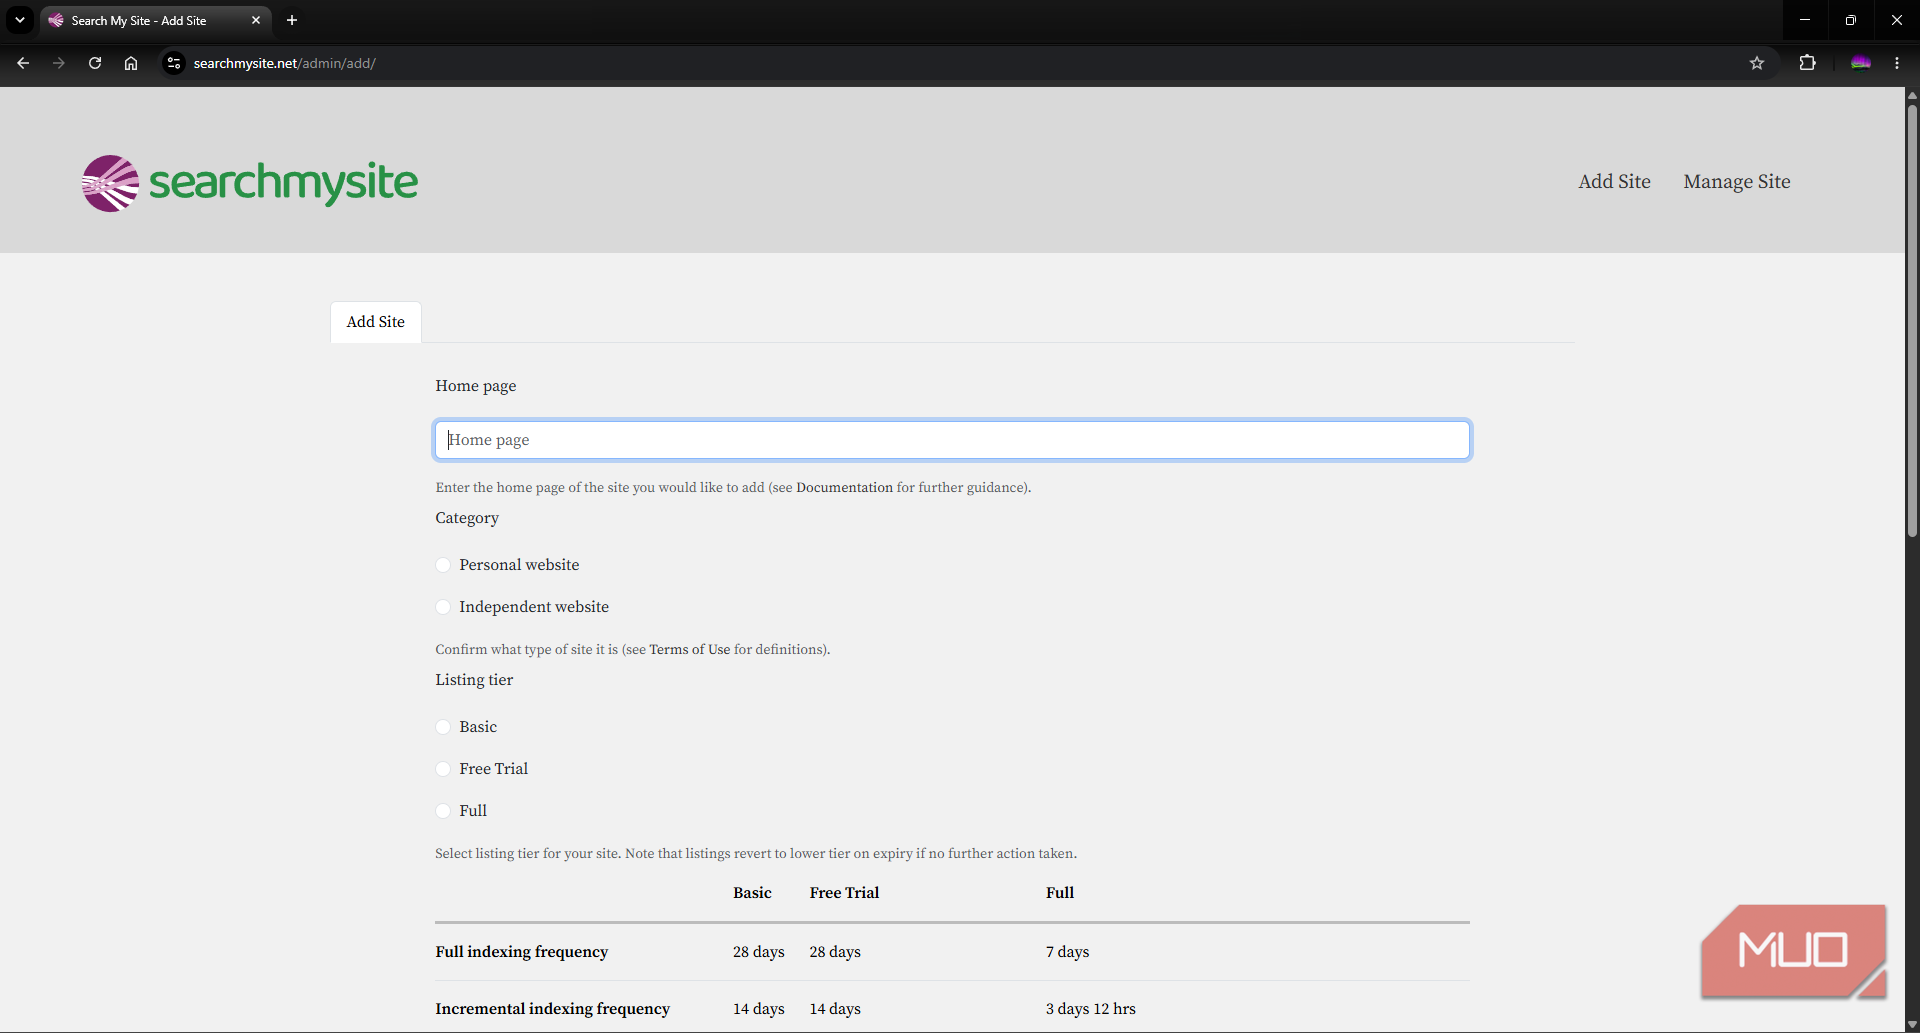Expand the tab search dropdown arrow
Screen dimensions: 1920x1033
[x=20, y=20]
